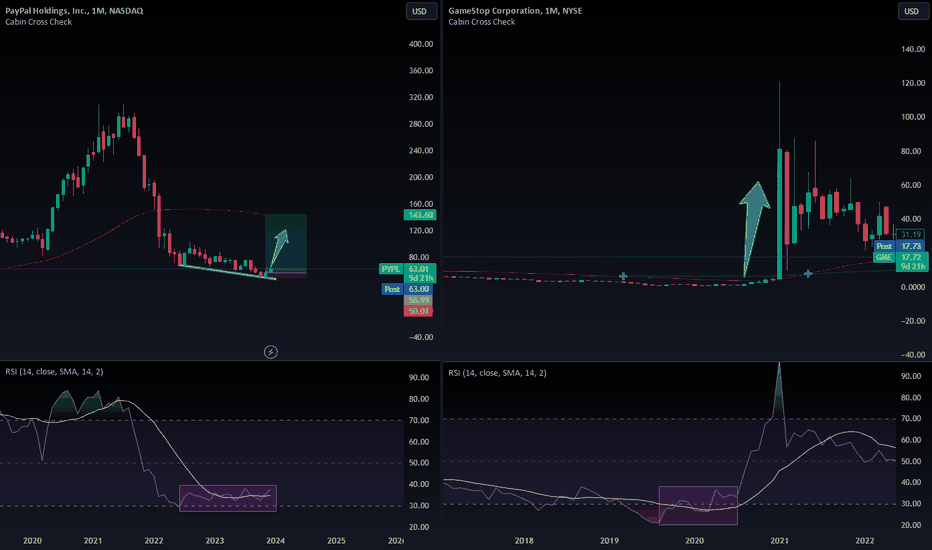932x550 pixels.
Task: Click the 2018 label on GameStop time axis
Action: [524, 540]
